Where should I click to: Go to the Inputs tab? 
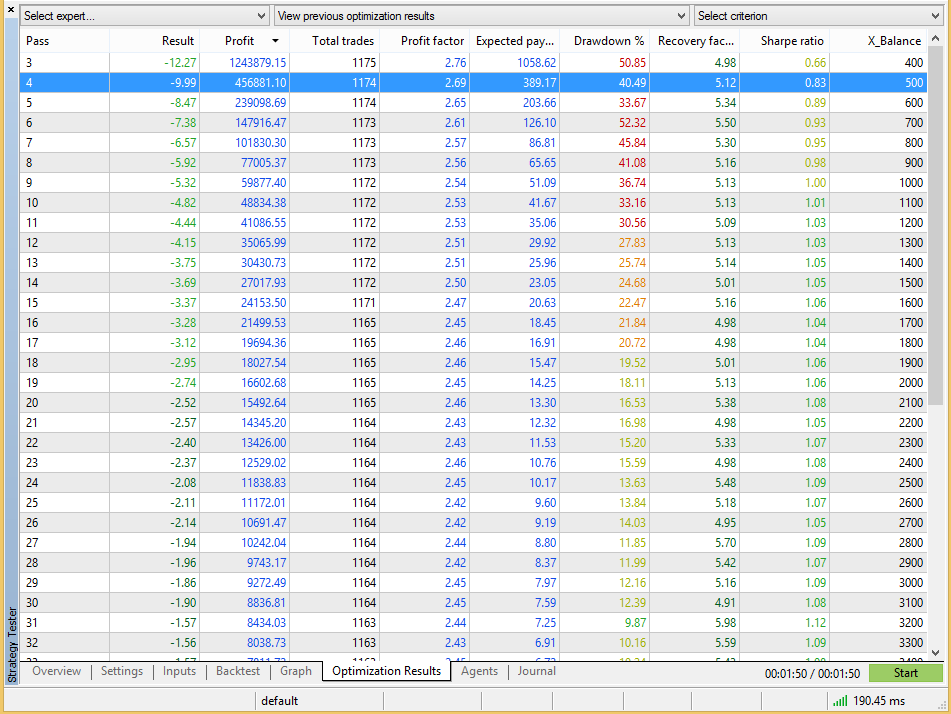pyautogui.click(x=180, y=671)
